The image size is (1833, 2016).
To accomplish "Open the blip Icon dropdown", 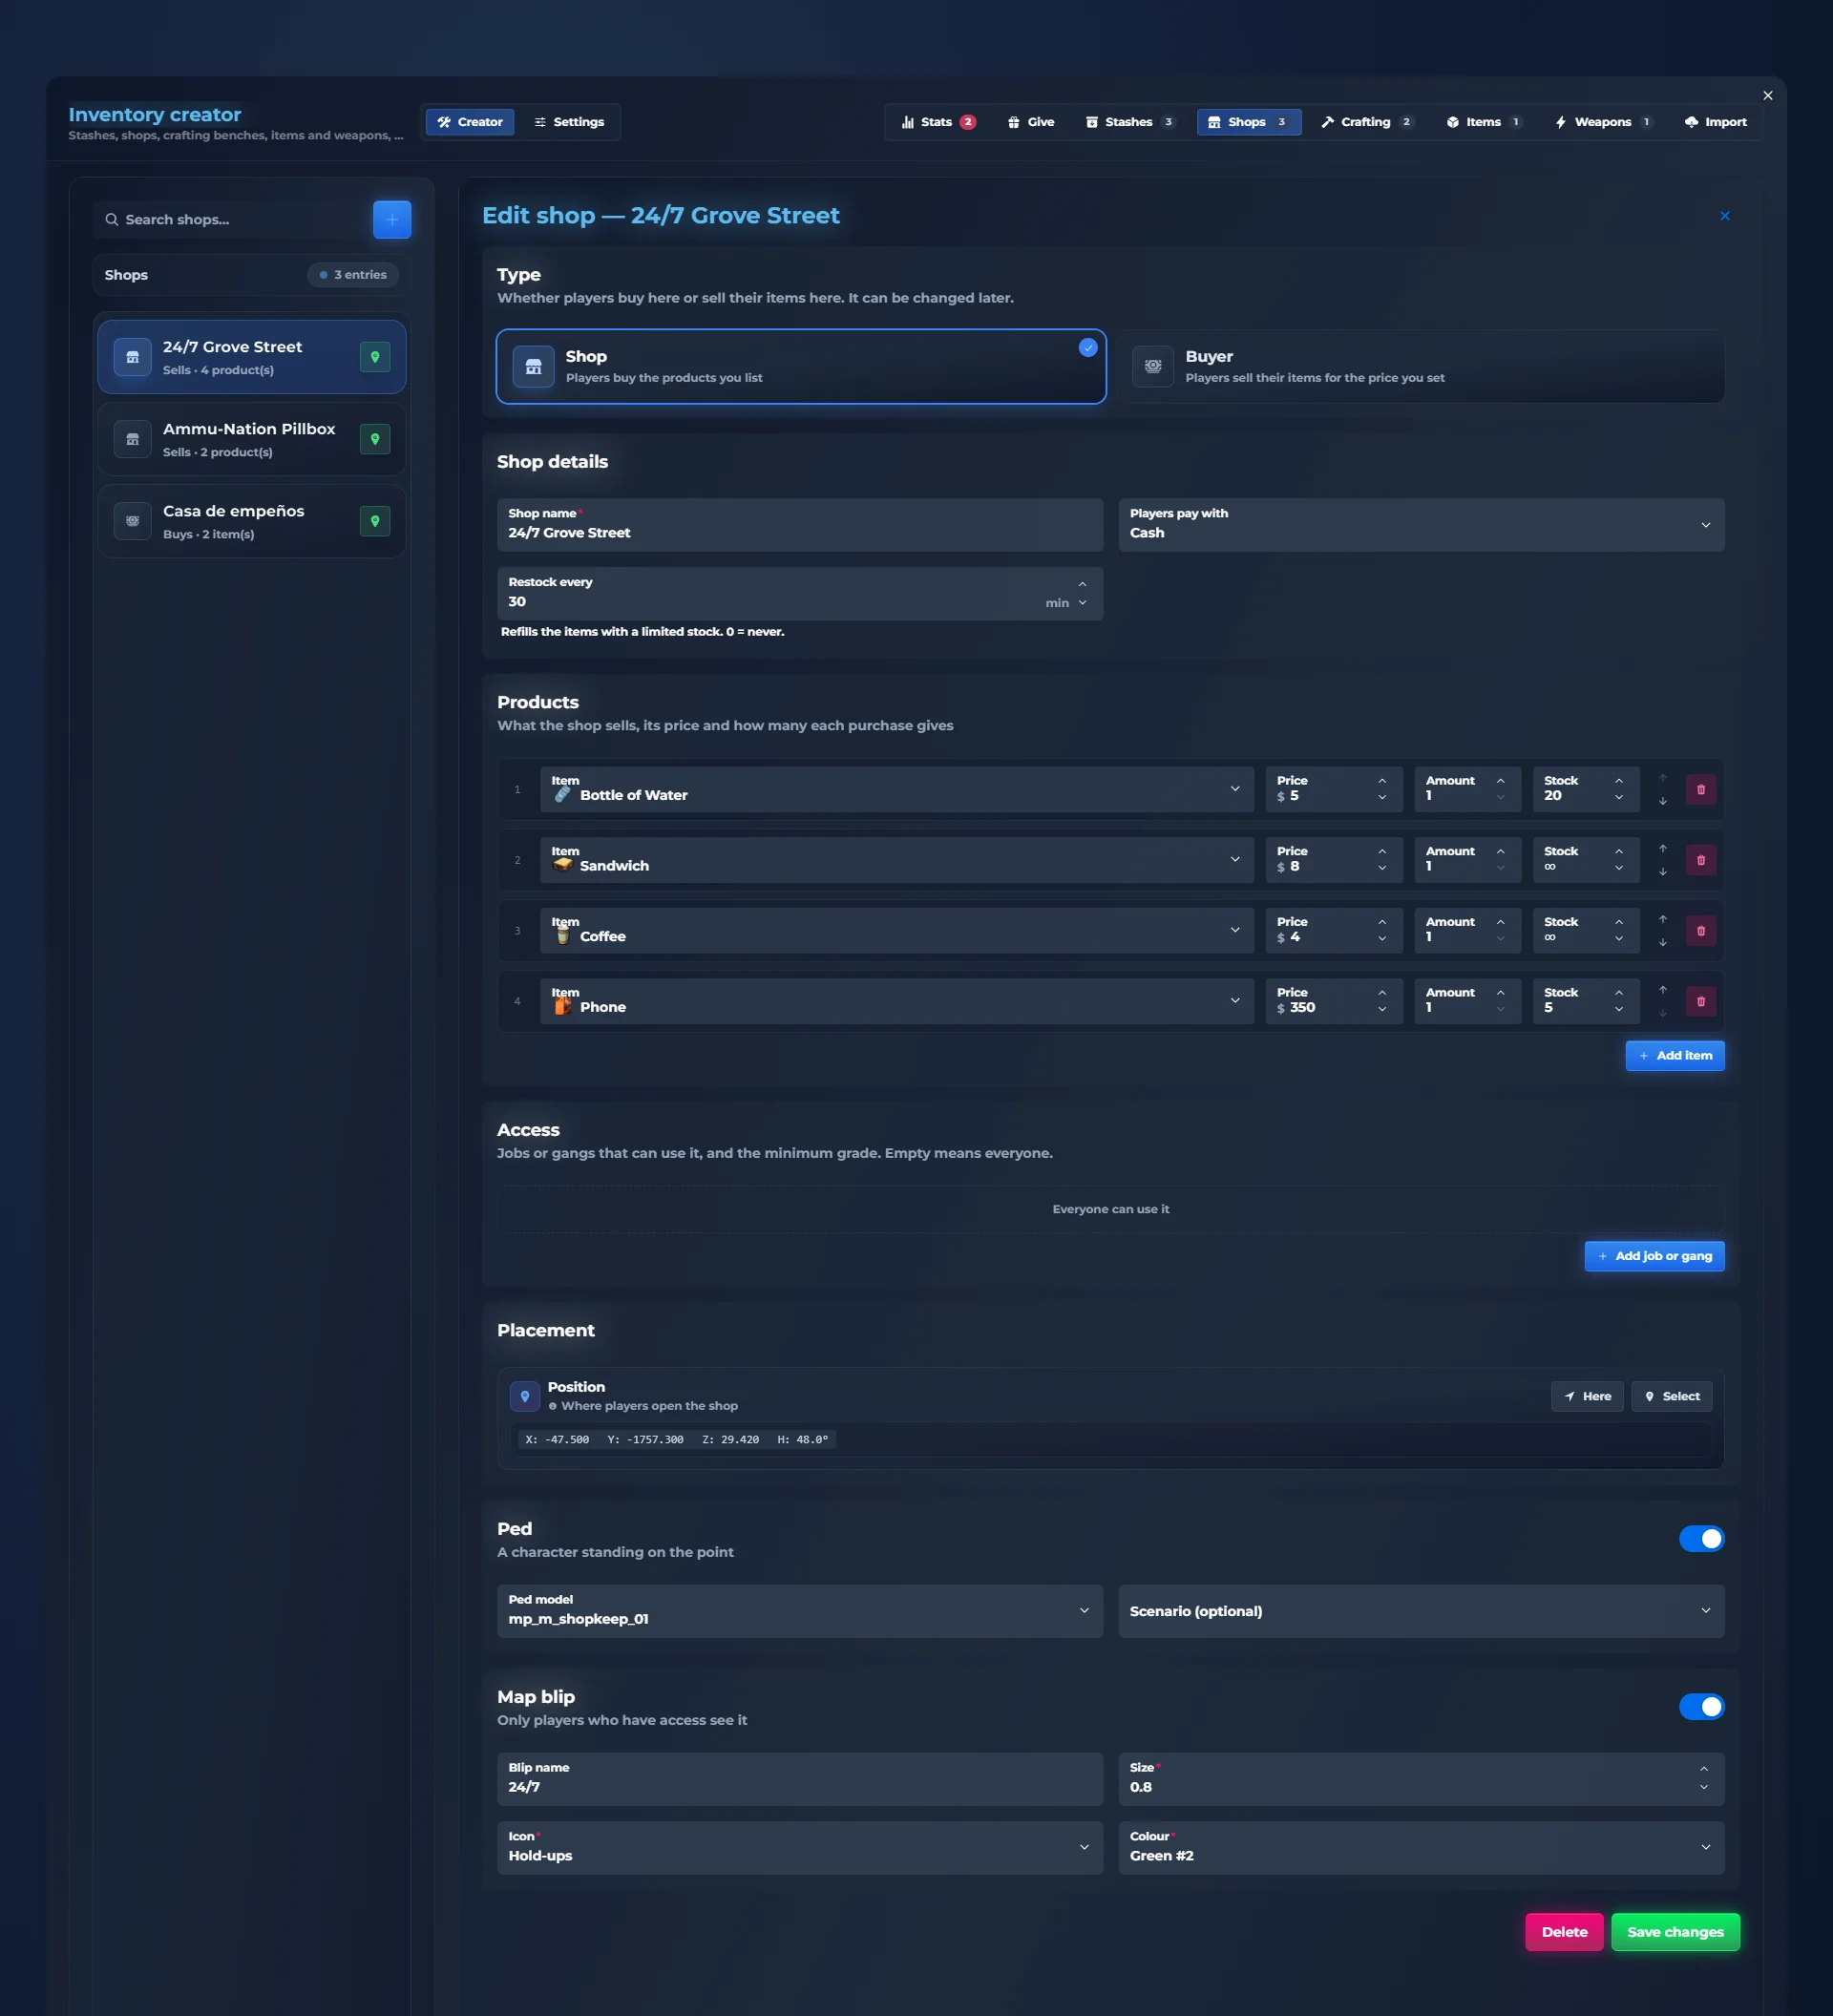I will (800, 1847).
